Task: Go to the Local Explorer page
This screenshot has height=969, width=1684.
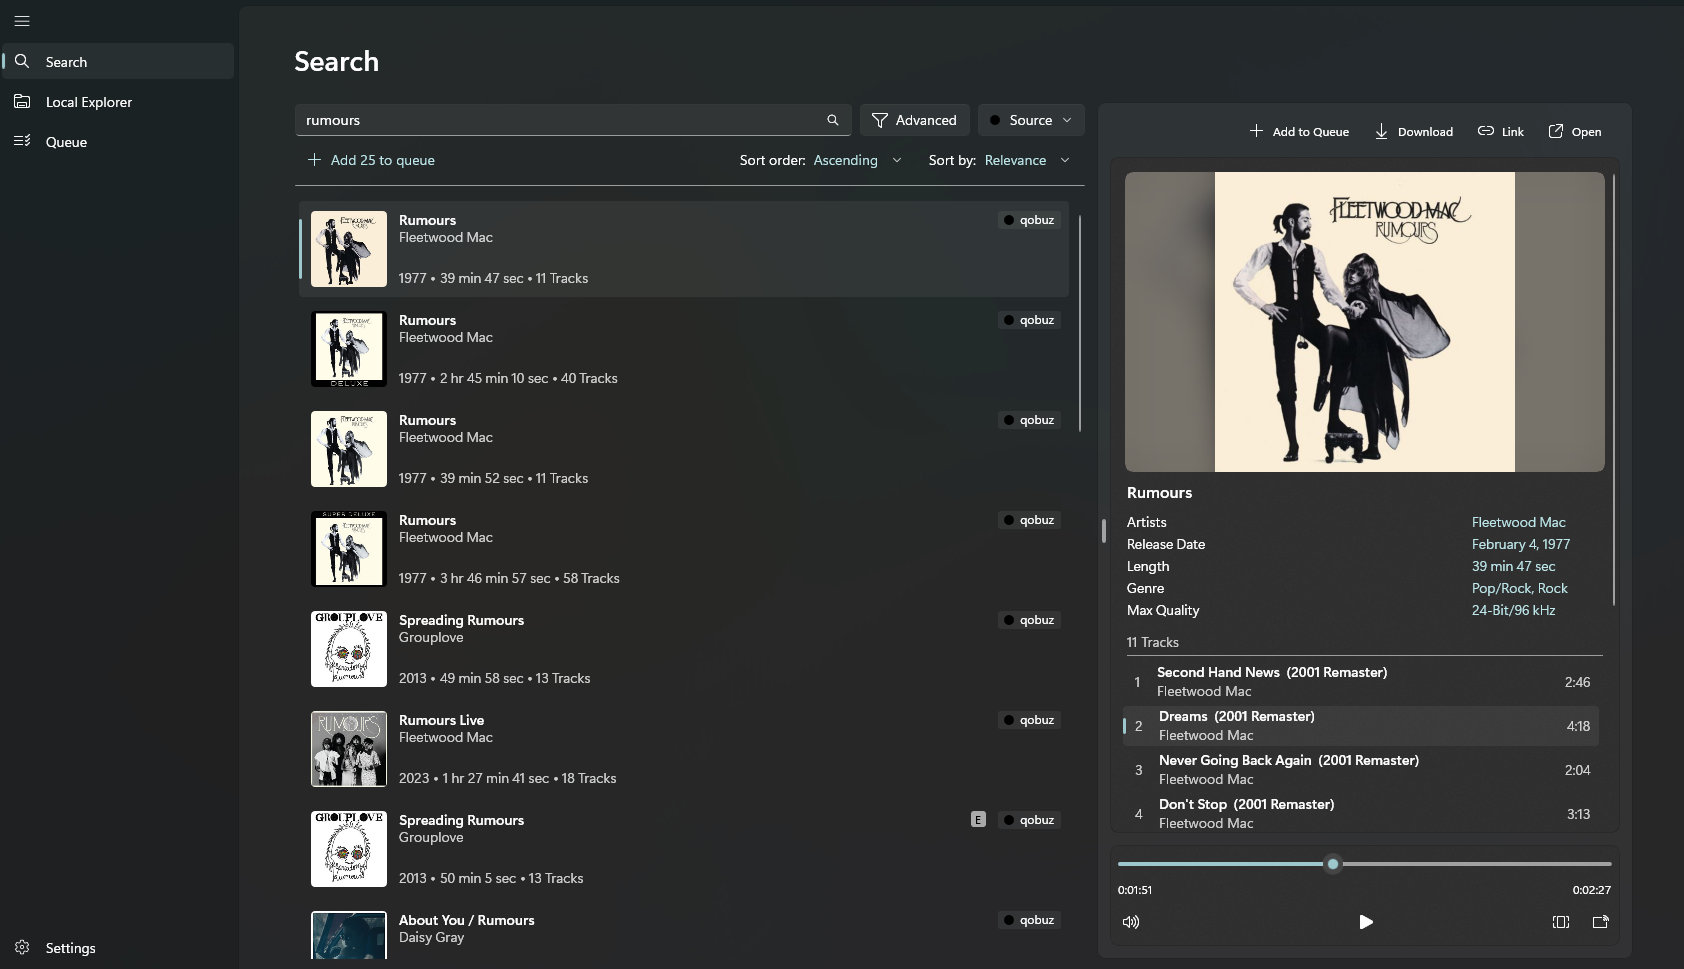Action: pyautogui.click(x=118, y=102)
